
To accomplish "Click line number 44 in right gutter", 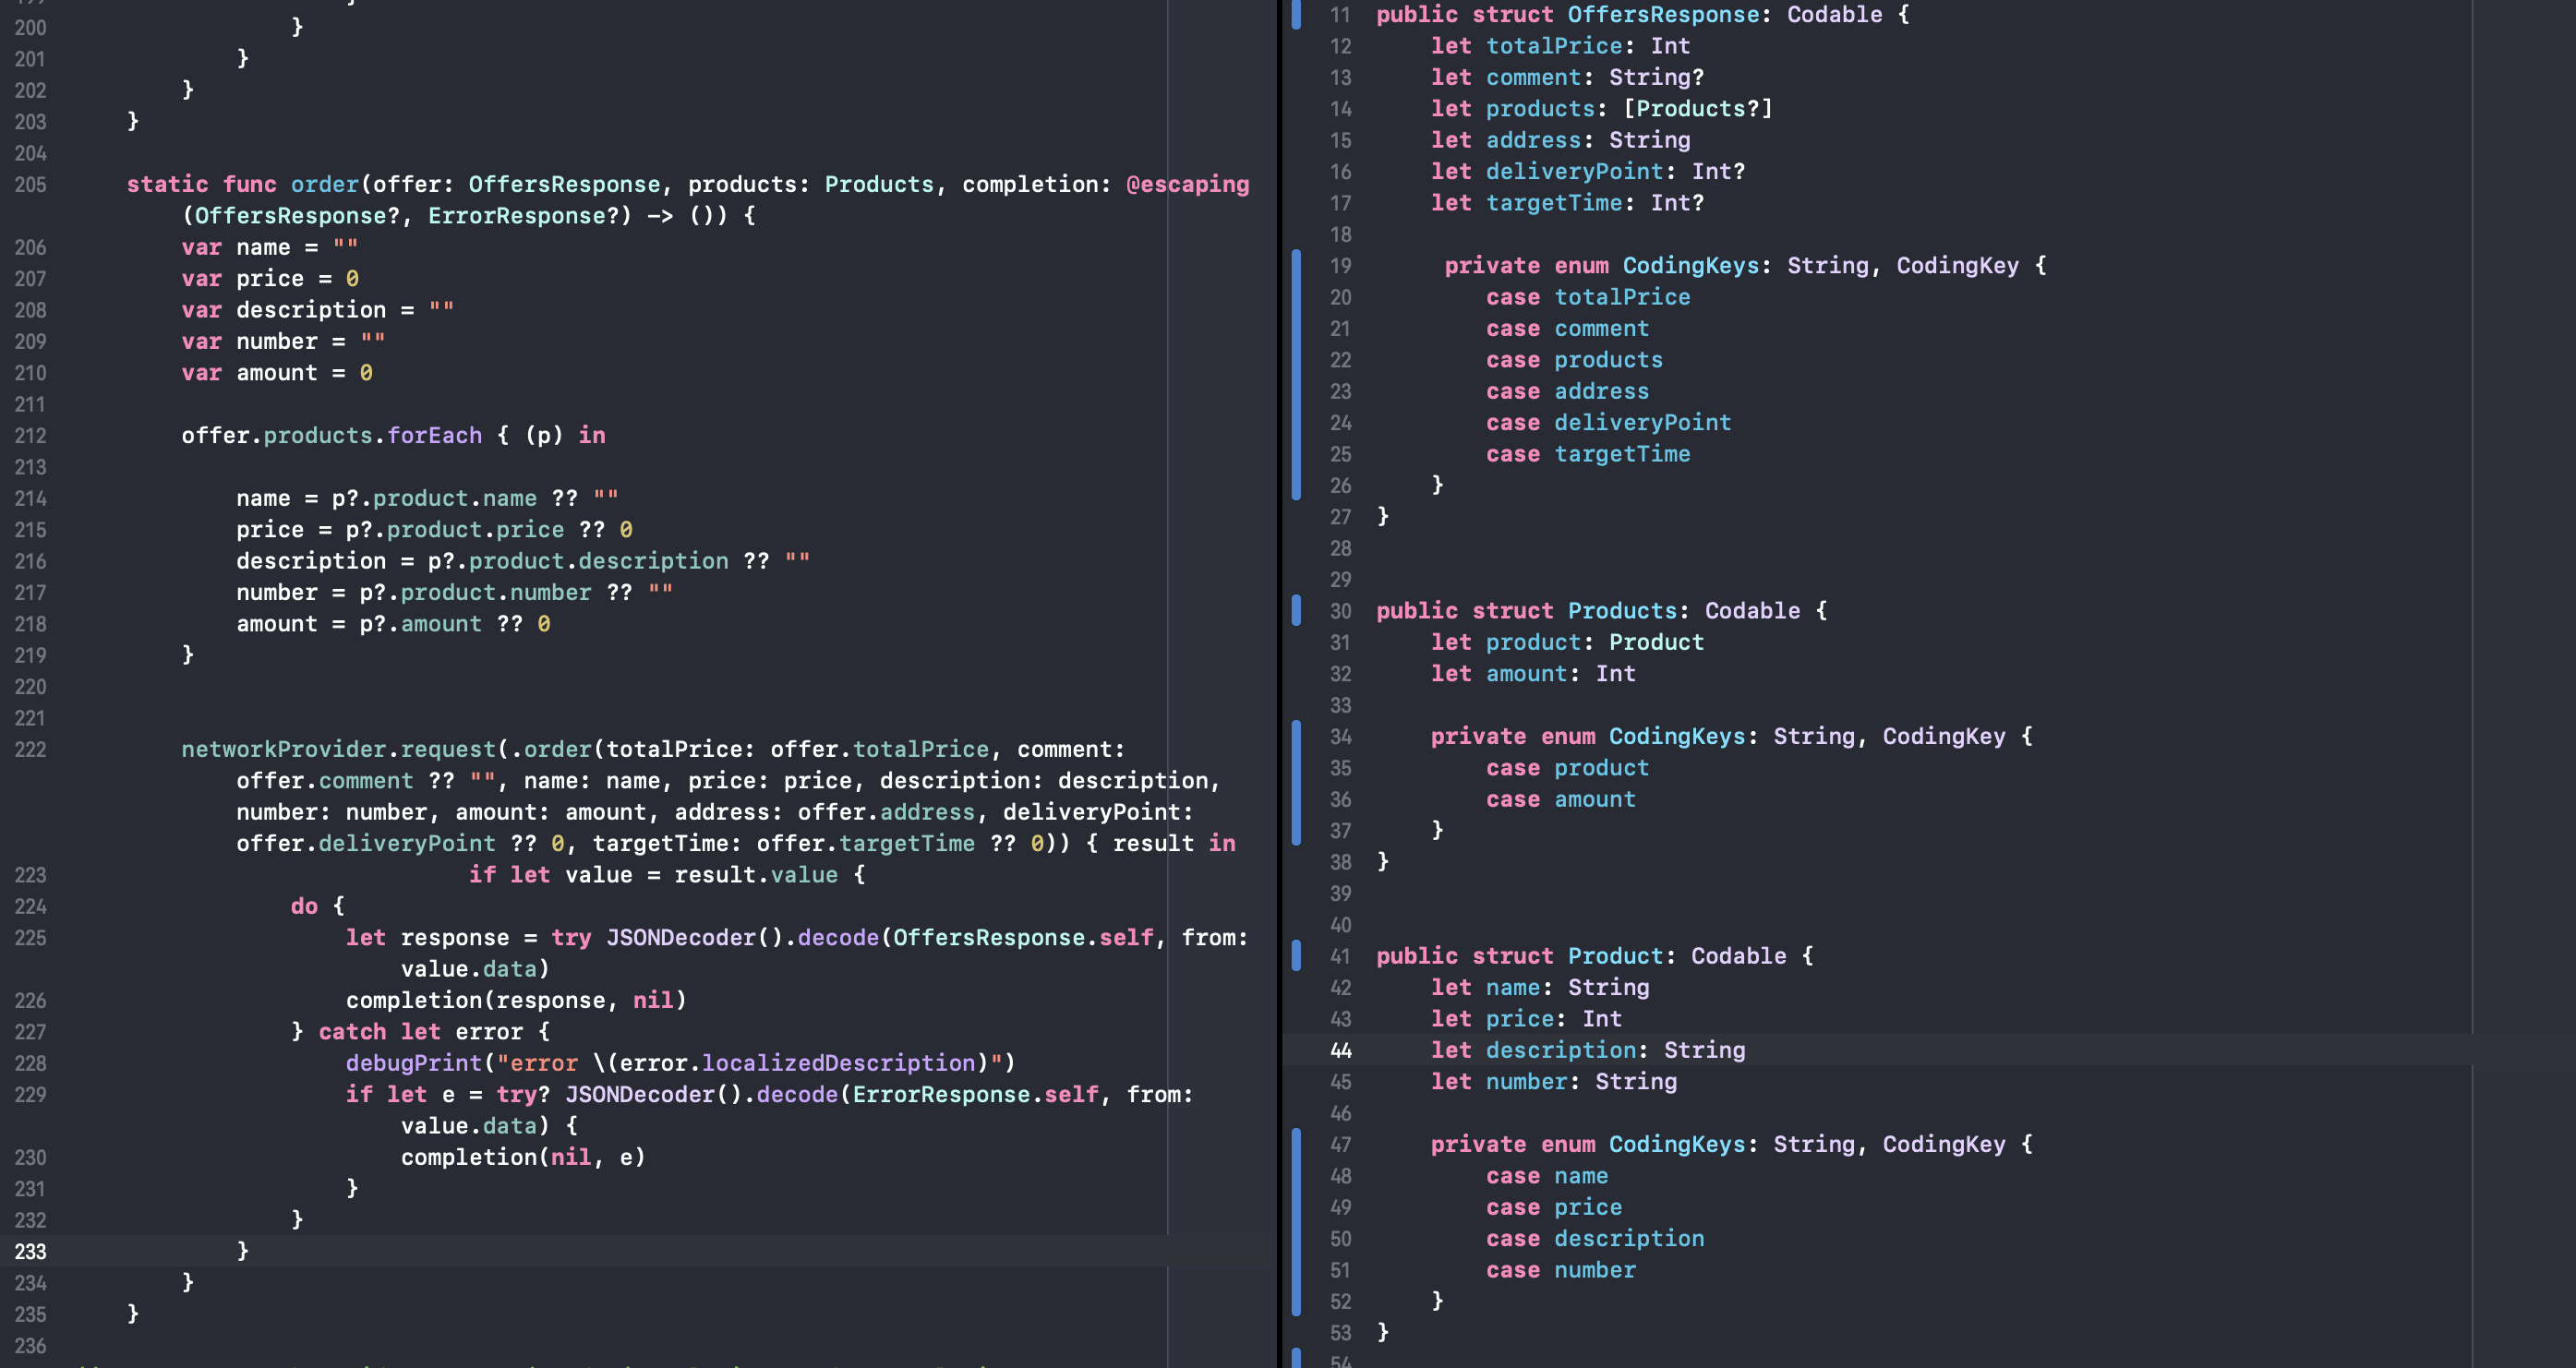I will coord(1340,1050).
